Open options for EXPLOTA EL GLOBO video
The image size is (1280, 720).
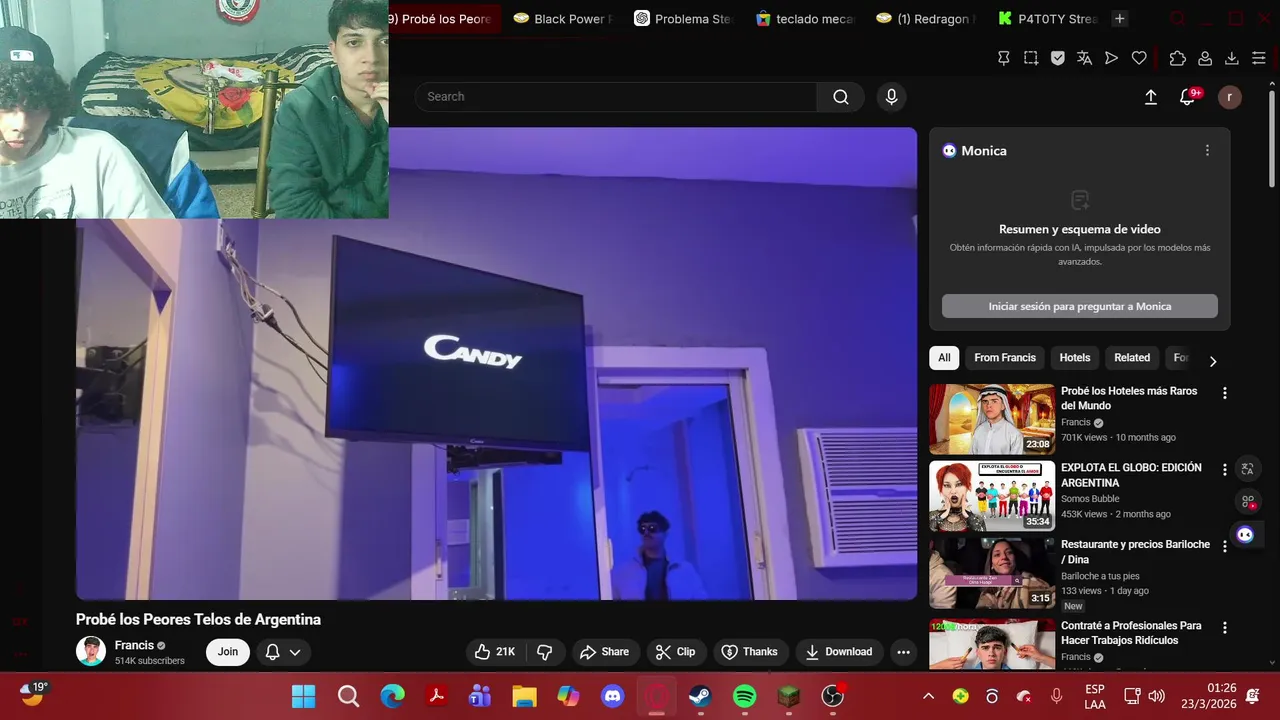[1224, 469]
